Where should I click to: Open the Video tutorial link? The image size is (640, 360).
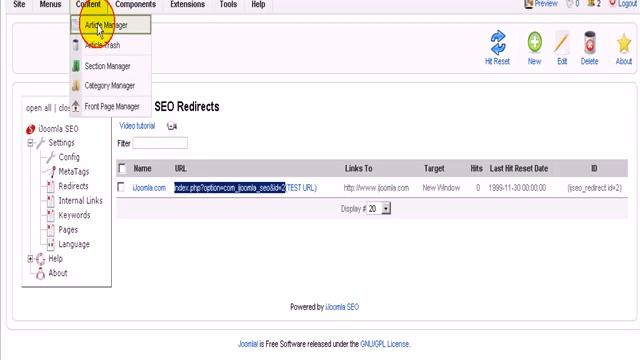tap(137, 126)
